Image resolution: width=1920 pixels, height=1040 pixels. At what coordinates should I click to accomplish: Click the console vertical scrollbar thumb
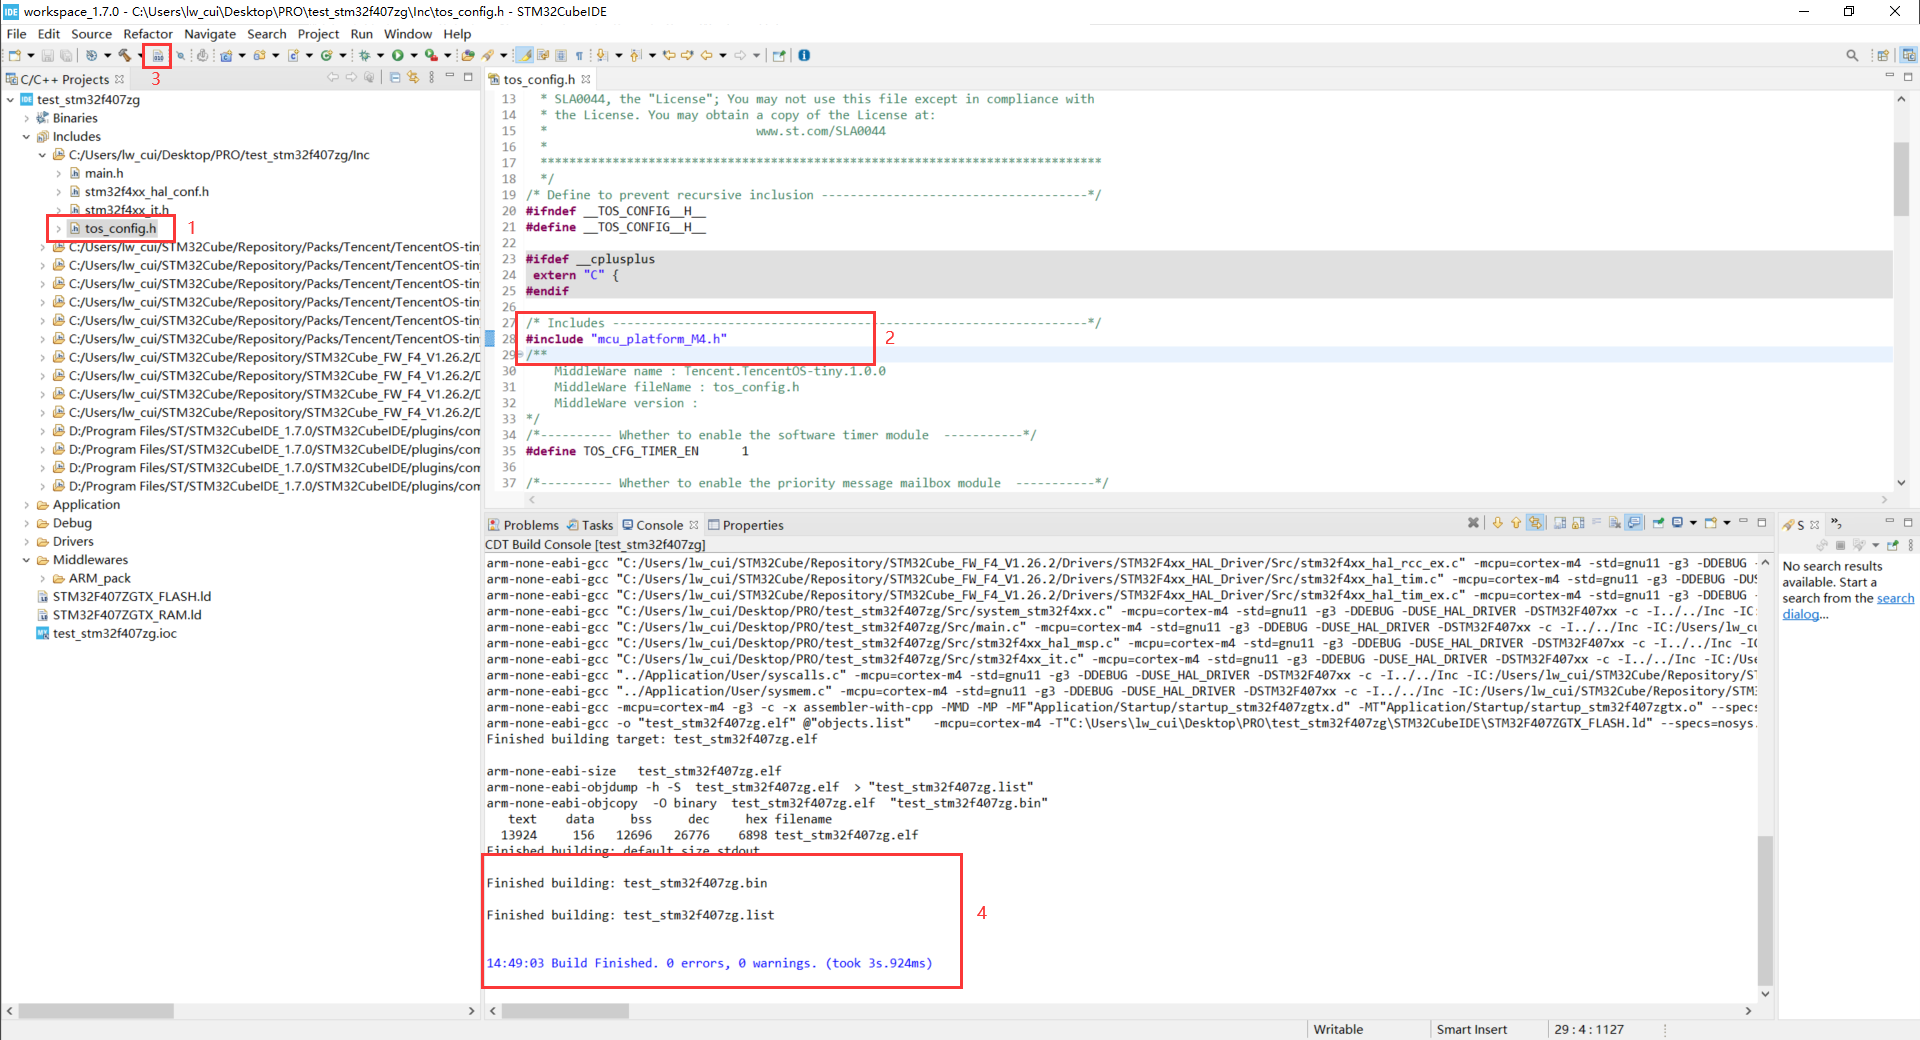pyautogui.click(x=1765, y=910)
